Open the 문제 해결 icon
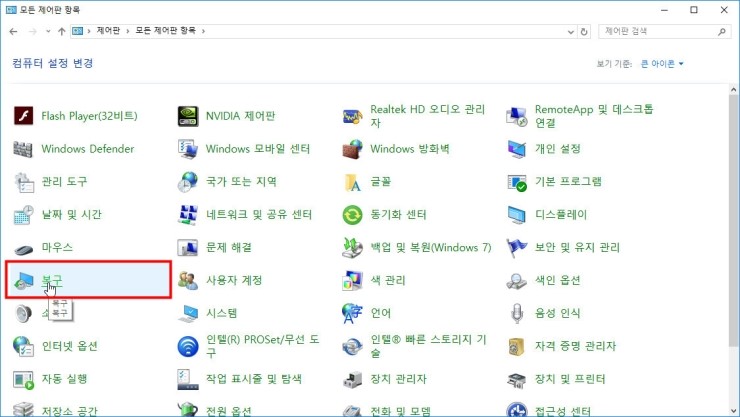This screenshot has width=740, height=417. coord(188,248)
